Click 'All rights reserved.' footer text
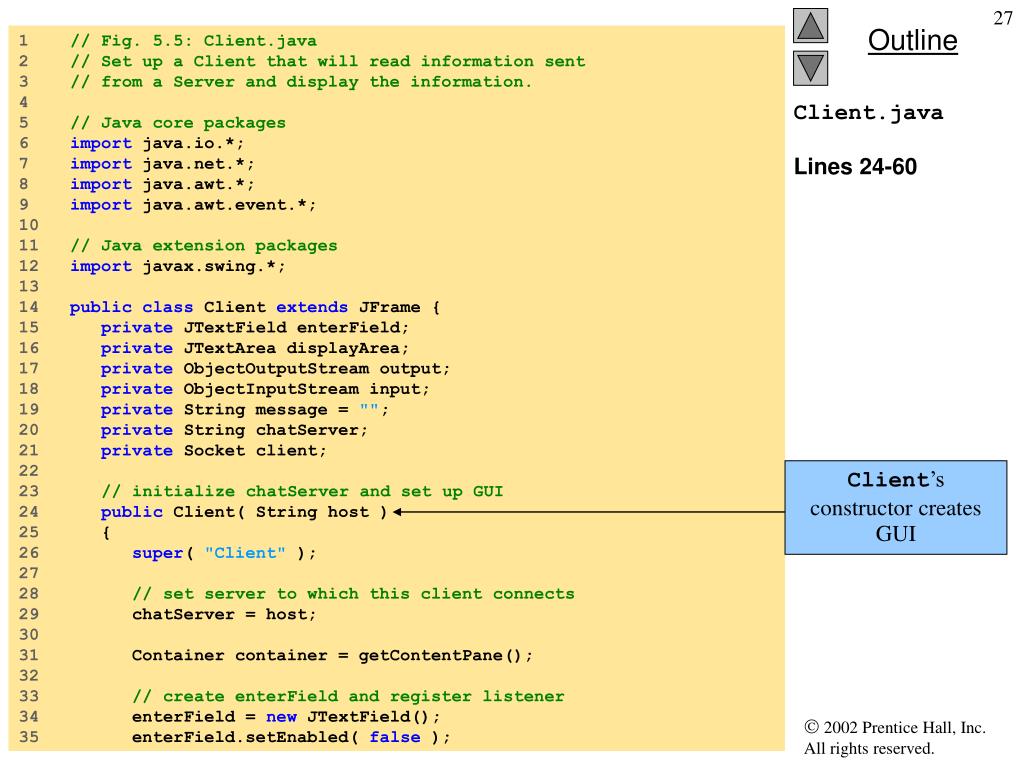 [869, 748]
